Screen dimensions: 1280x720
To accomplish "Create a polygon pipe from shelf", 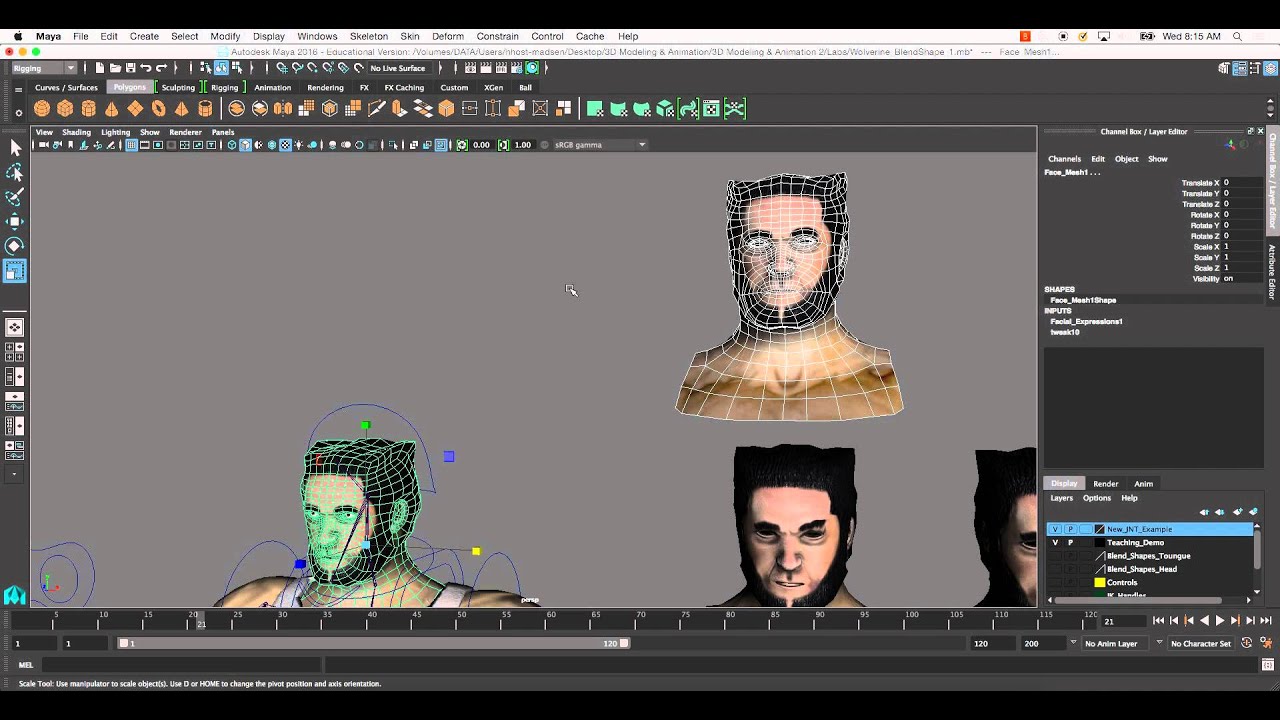I will pyautogui.click(x=205, y=109).
